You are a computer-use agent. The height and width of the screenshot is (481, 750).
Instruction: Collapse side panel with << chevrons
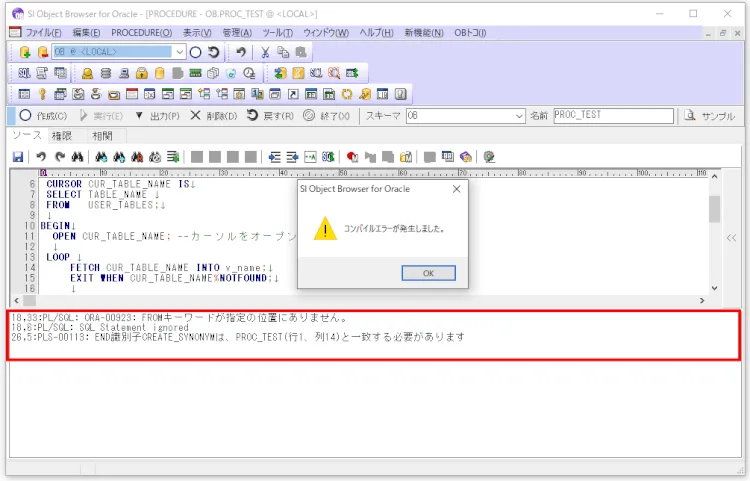point(731,238)
